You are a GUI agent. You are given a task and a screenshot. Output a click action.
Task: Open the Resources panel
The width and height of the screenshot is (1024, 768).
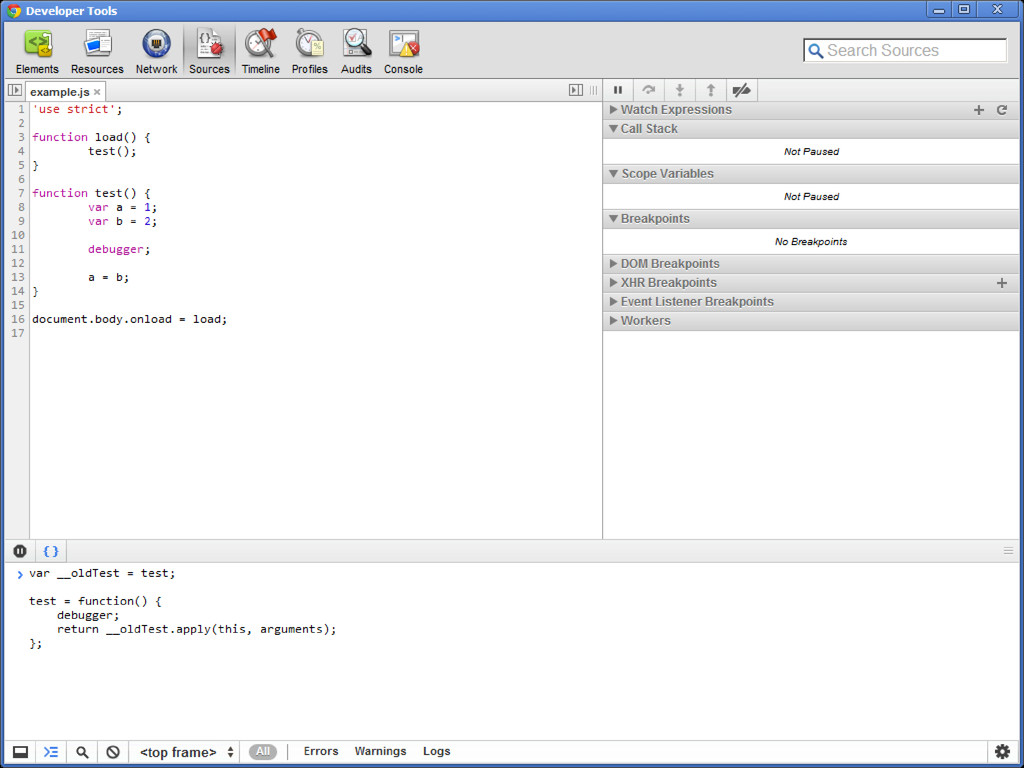[x=97, y=52]
